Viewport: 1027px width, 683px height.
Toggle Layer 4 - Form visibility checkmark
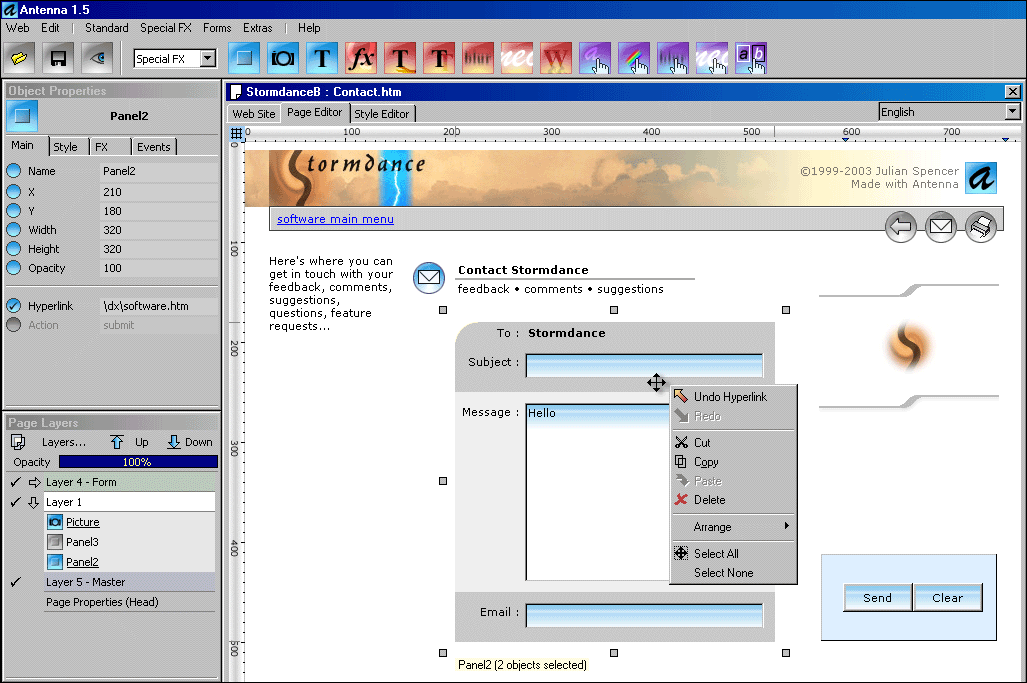(x=15, y=482)
